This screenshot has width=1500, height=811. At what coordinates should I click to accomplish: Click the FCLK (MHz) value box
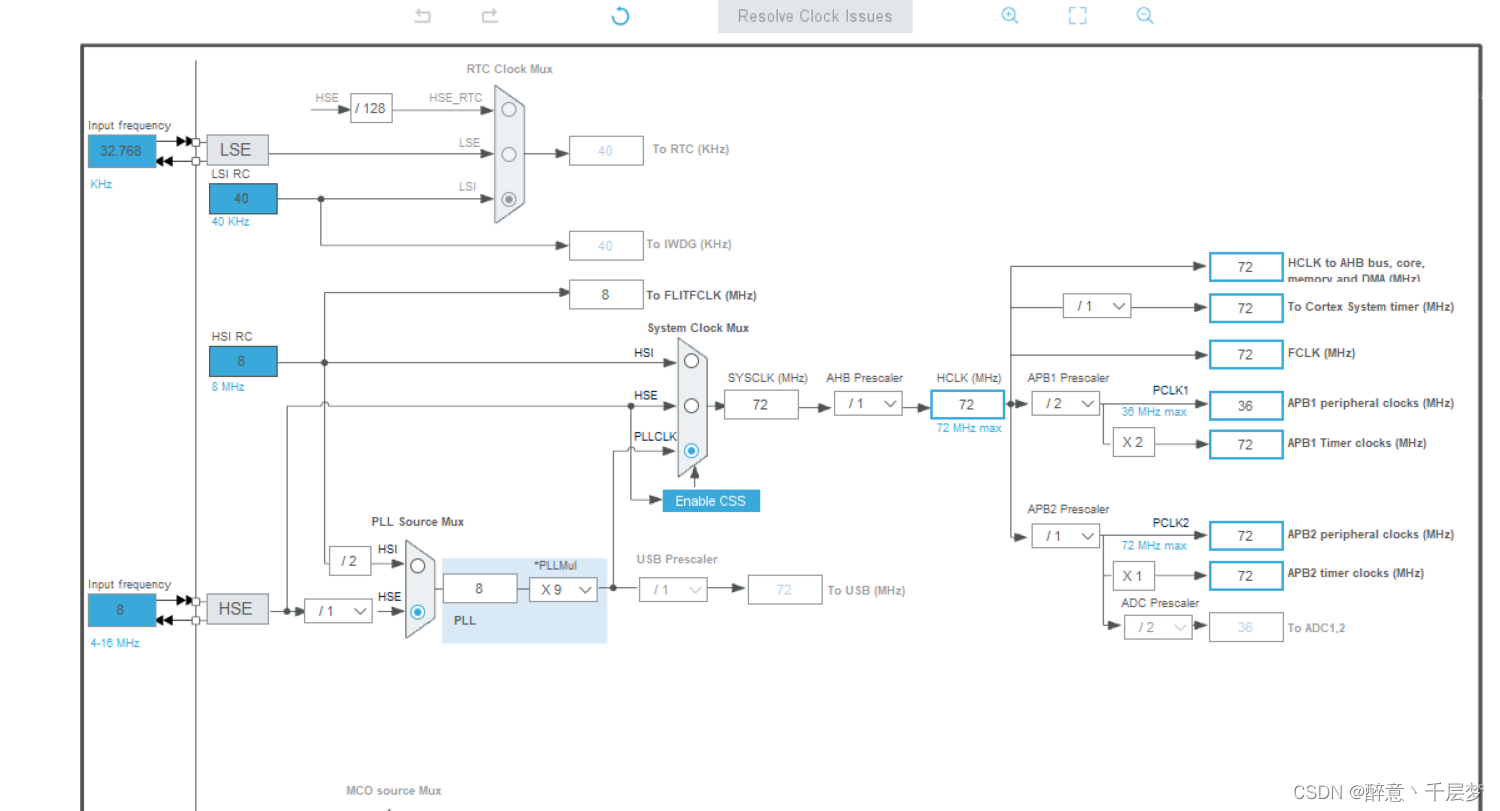(x=1246, y=354)
